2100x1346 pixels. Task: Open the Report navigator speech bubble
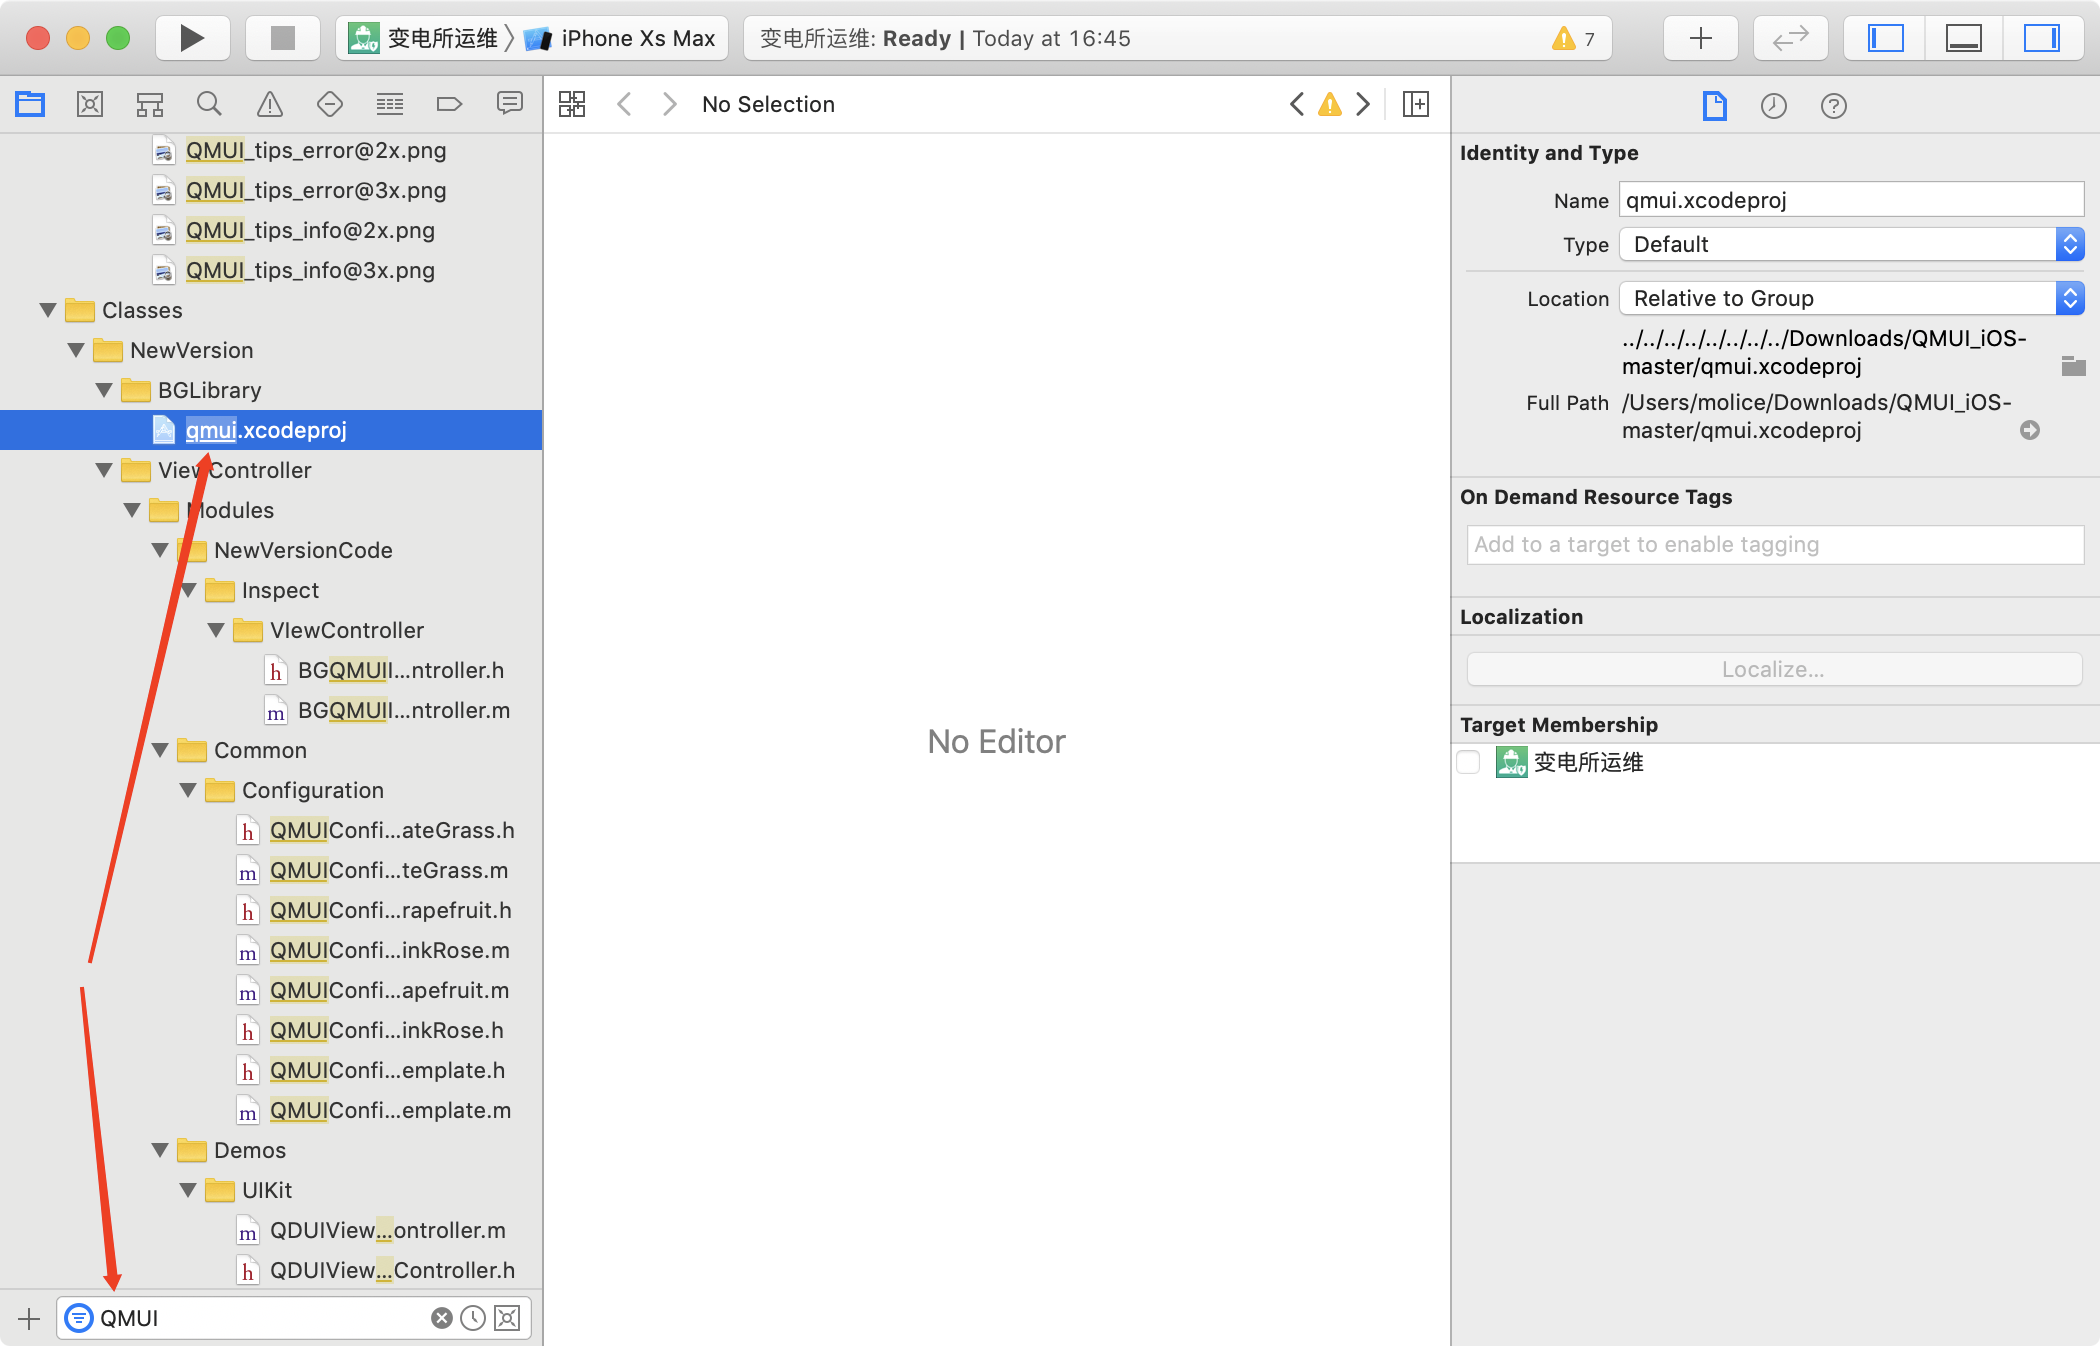coord(509,104)
